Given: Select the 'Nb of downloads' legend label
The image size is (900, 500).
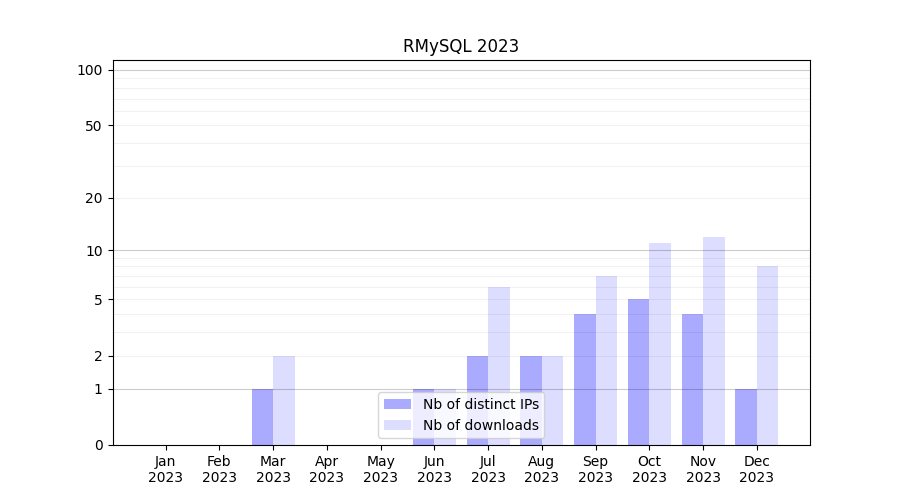Looking at the screenshot, I should (x=480, y=425).
